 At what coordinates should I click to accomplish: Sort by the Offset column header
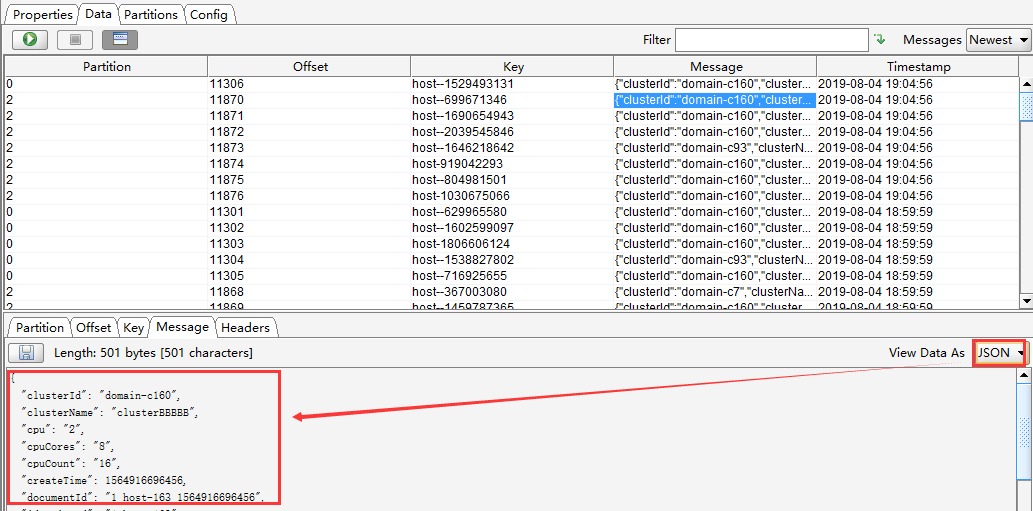click(x=310, y=67)
